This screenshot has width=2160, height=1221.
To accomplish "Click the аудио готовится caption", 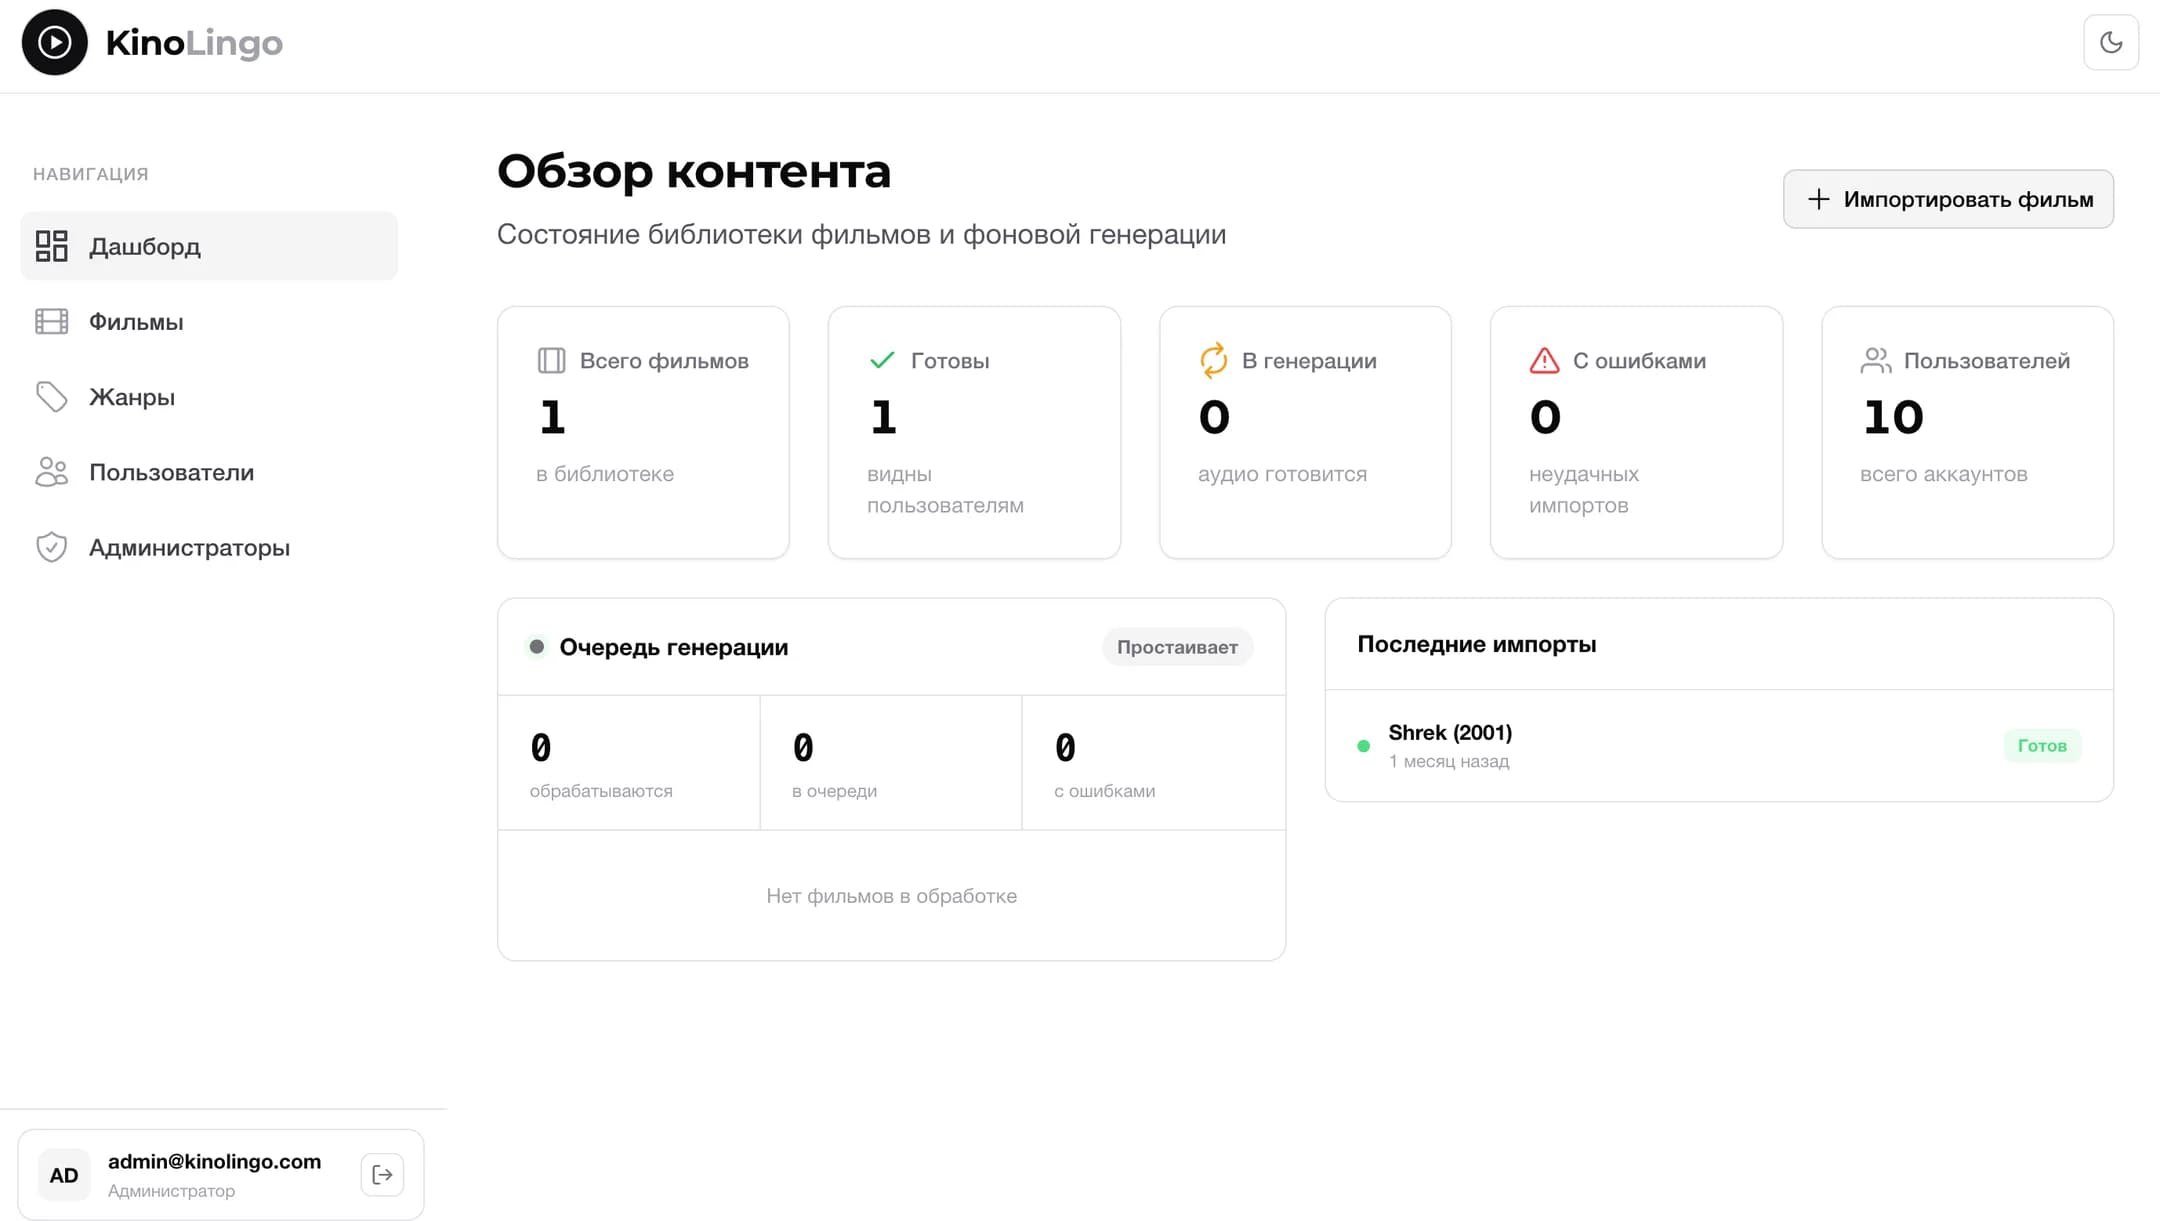I will [x=1282, y=474].
